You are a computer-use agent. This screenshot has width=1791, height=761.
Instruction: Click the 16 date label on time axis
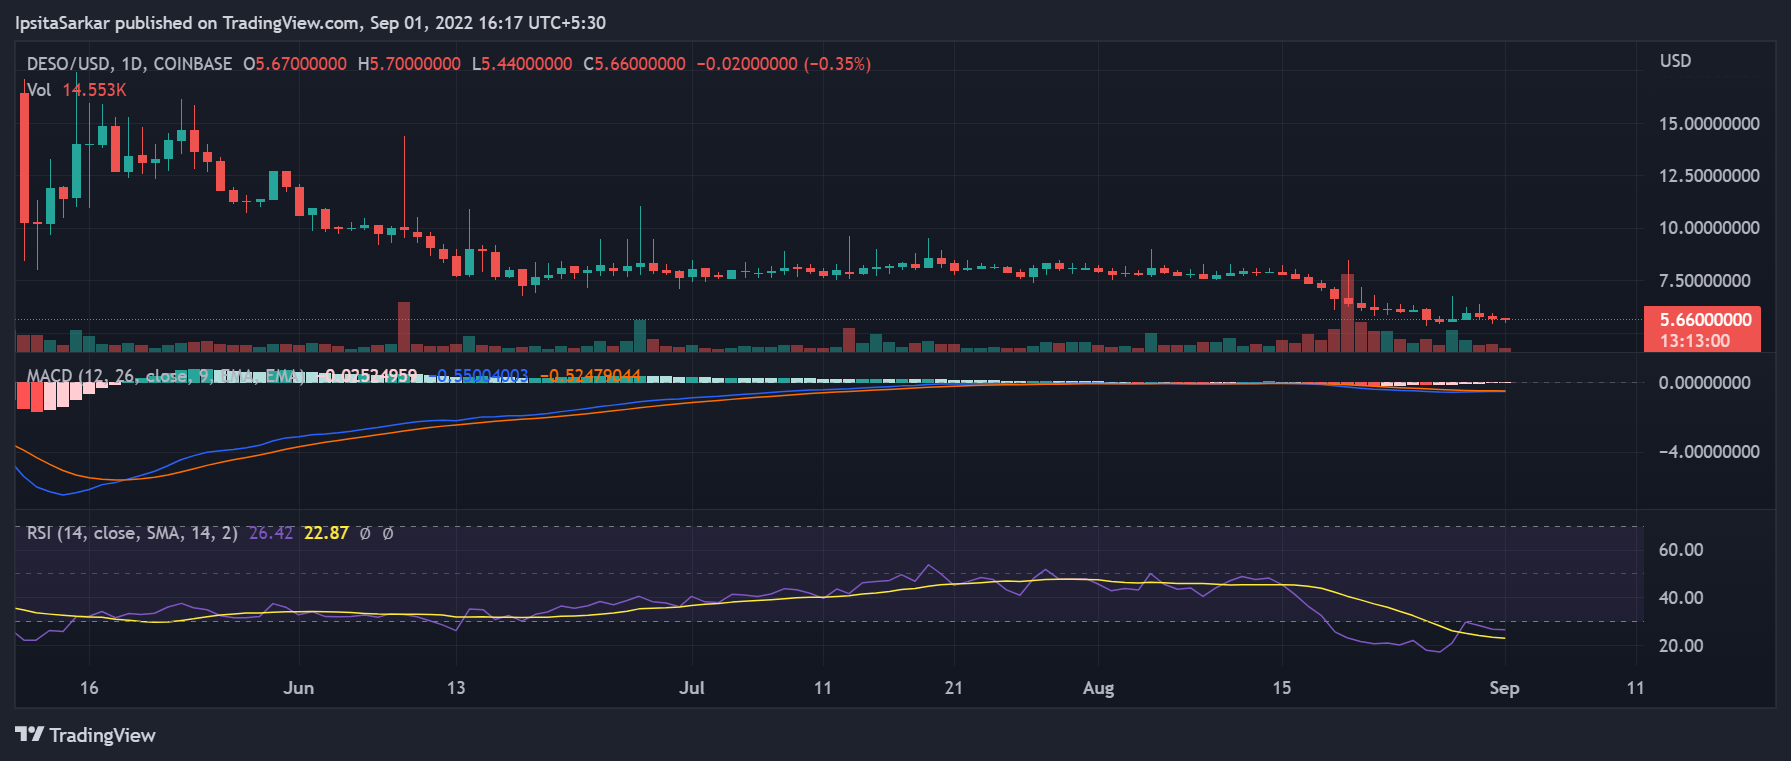(x=89, y=688)
